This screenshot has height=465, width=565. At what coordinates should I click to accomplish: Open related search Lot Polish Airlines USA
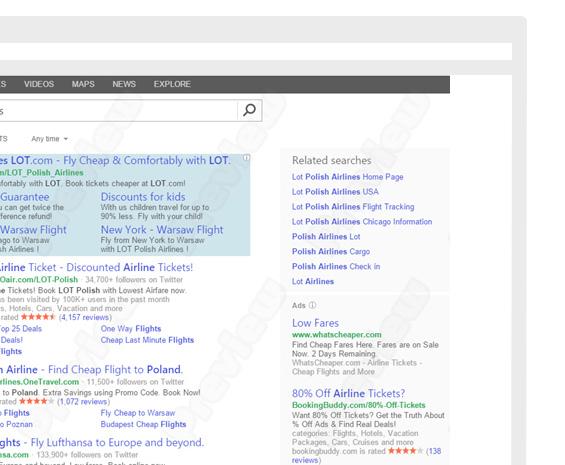(335, 192)
